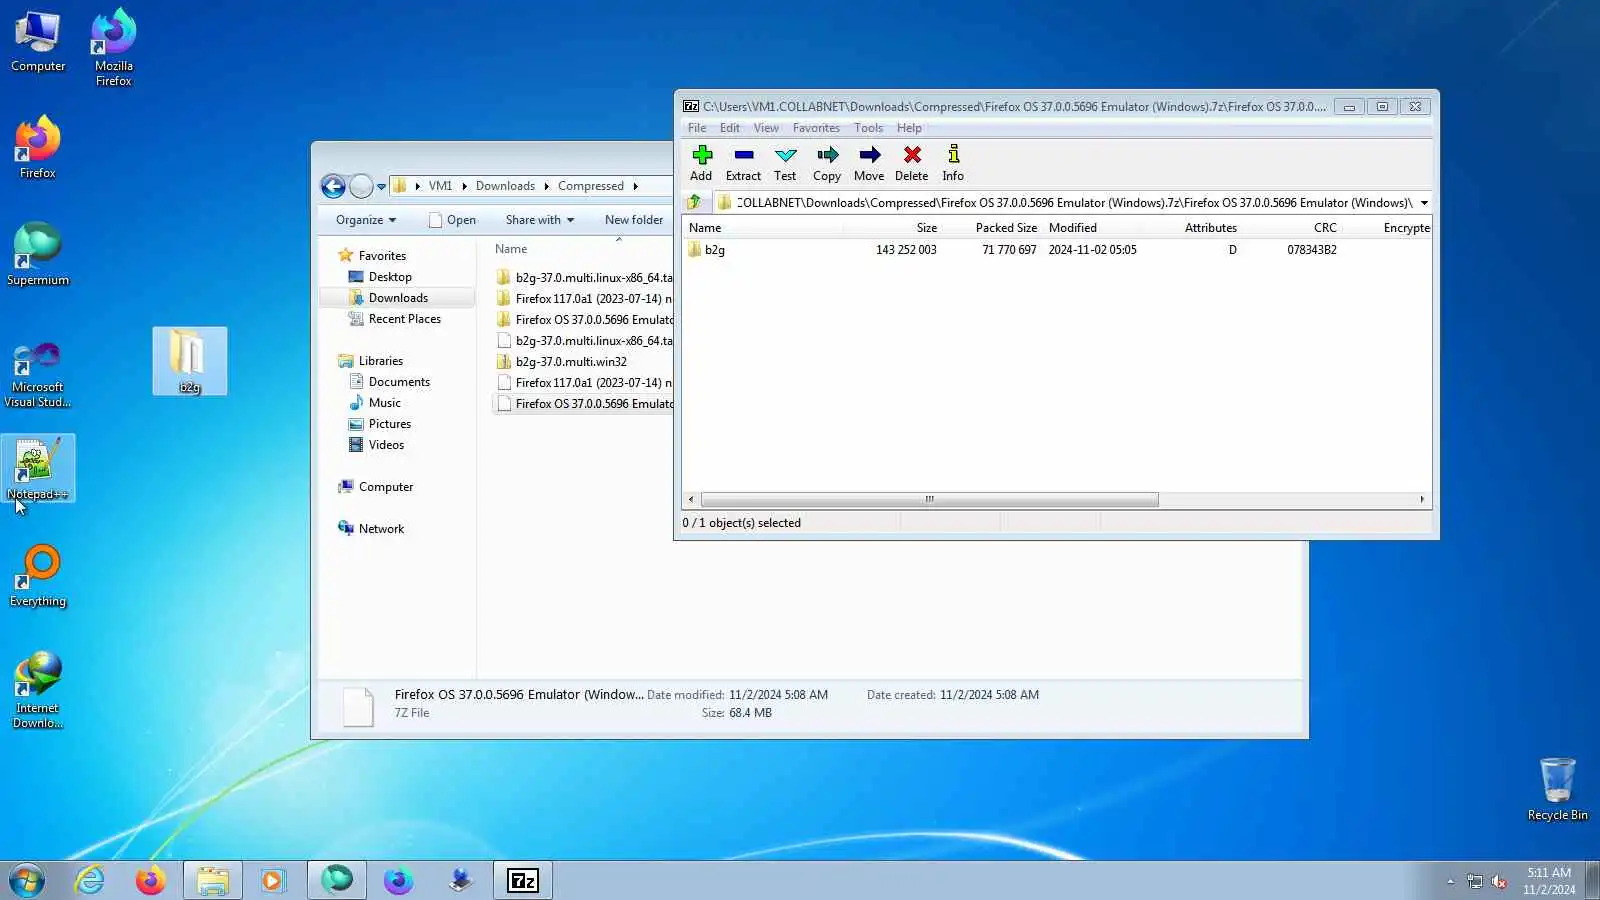Click the Move icon in 7-Zip toolbar
Screen dimensions: 1600x900
pos(869,163)
